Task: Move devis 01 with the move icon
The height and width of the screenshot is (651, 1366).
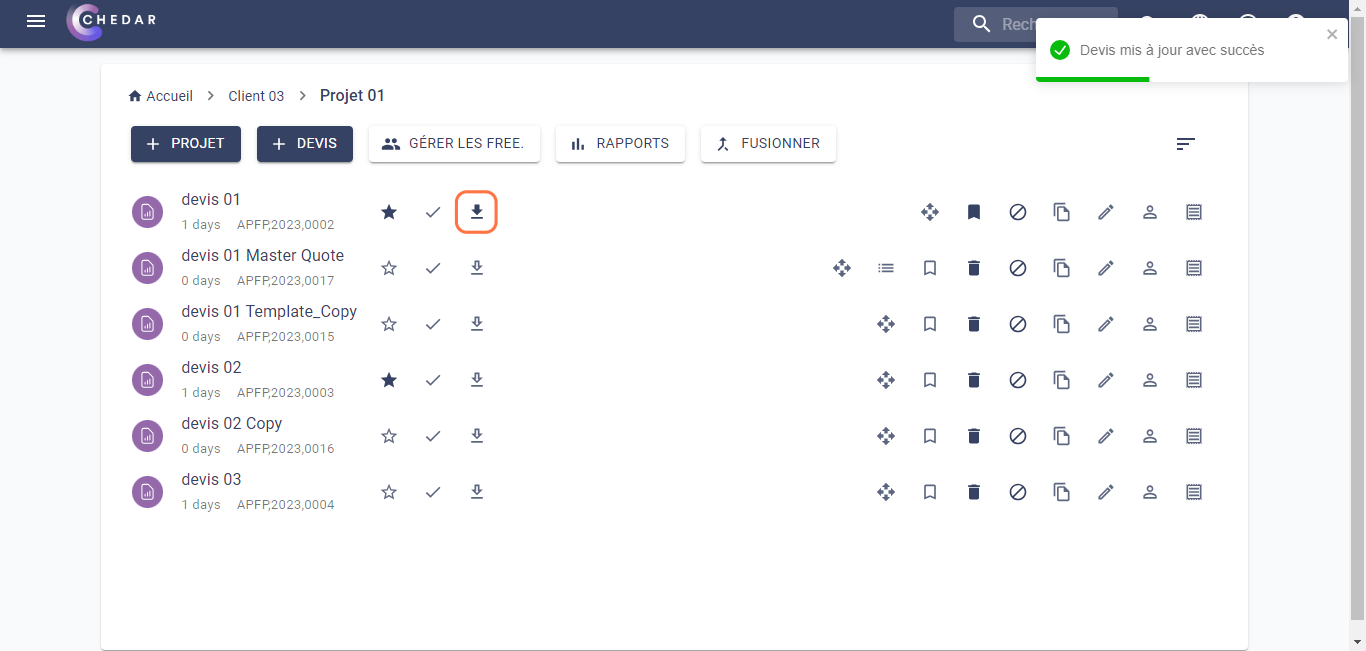Action: tap(930, 212)
